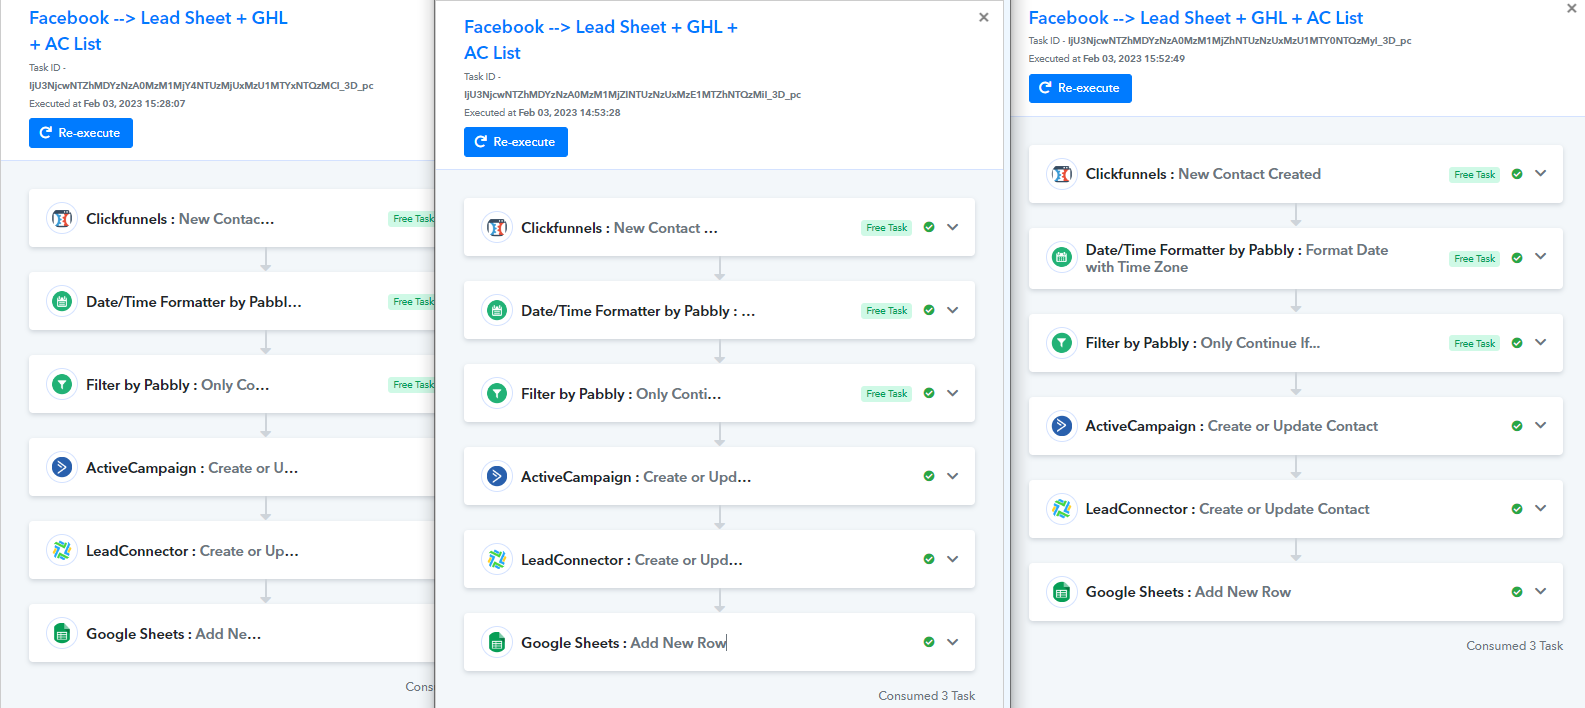1585x708 pixels.
Task: Close the right task history panel
Action: click(1571, 7)
